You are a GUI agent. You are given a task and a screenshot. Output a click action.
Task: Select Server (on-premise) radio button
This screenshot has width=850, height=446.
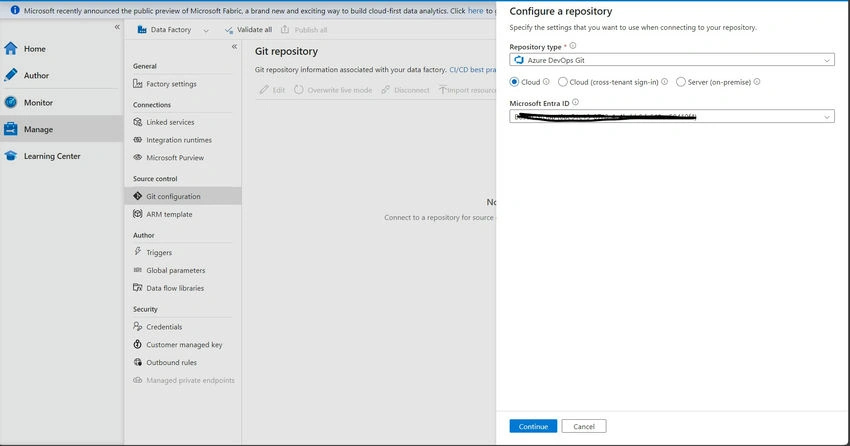point(681,82)
